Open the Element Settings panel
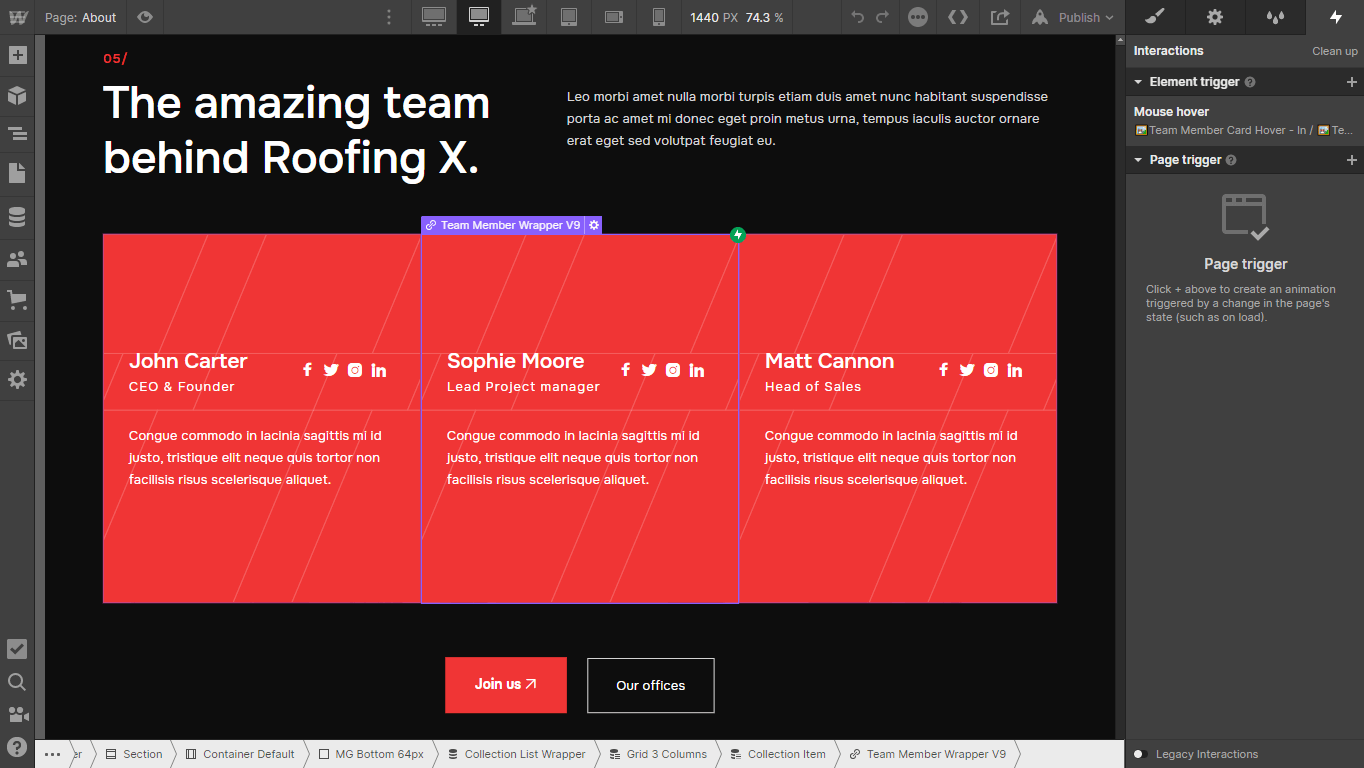This screenshot has width=1364, height=768. (1214, 17)
